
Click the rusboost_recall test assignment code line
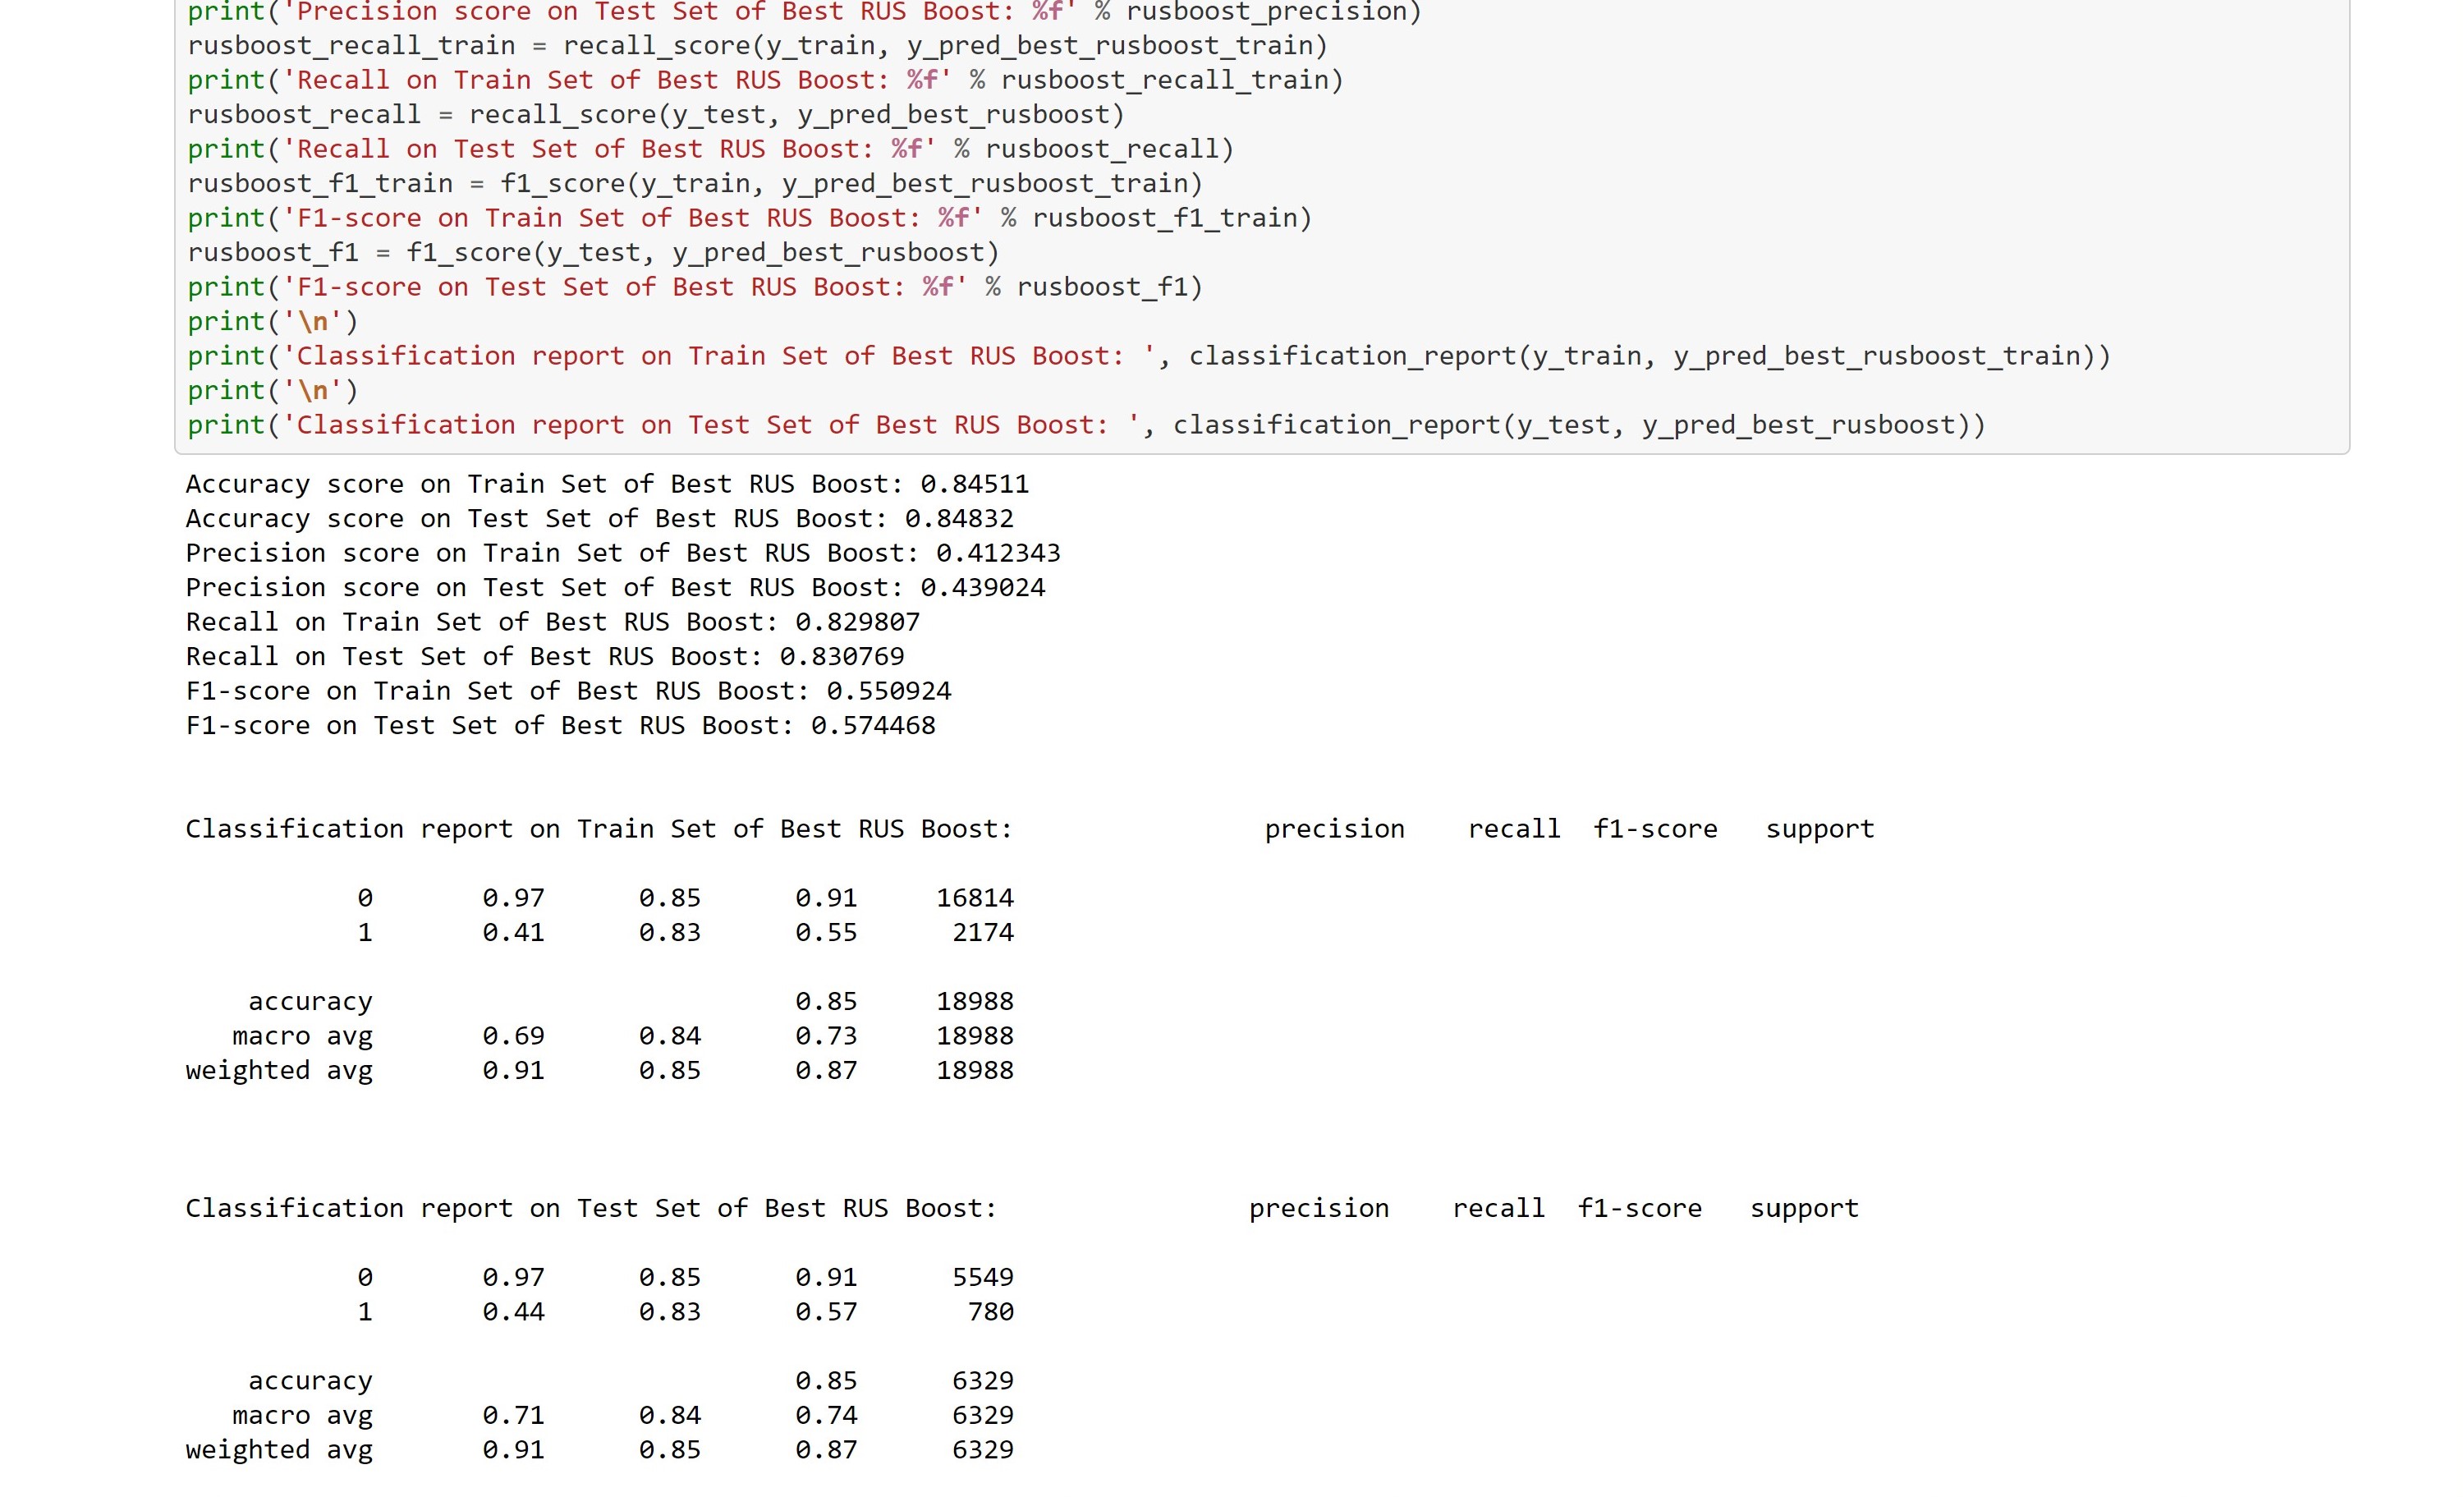[x=656, y=115]
